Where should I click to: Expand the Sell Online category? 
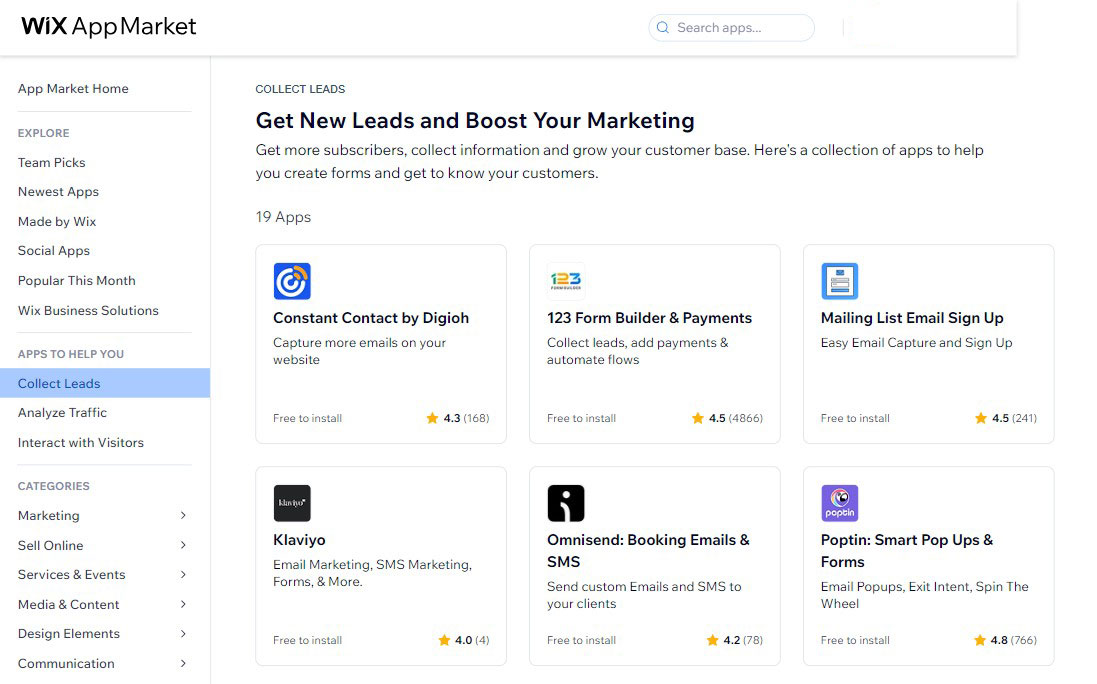pyautogui.click(x=183, y=546)
